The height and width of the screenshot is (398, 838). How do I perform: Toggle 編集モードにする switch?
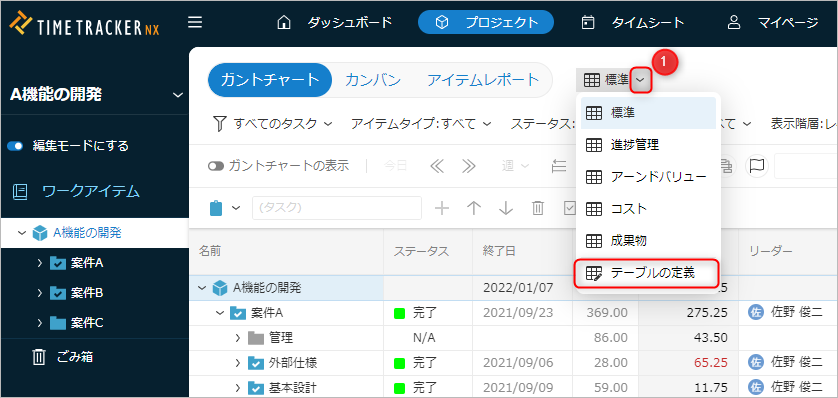(15, 146)
